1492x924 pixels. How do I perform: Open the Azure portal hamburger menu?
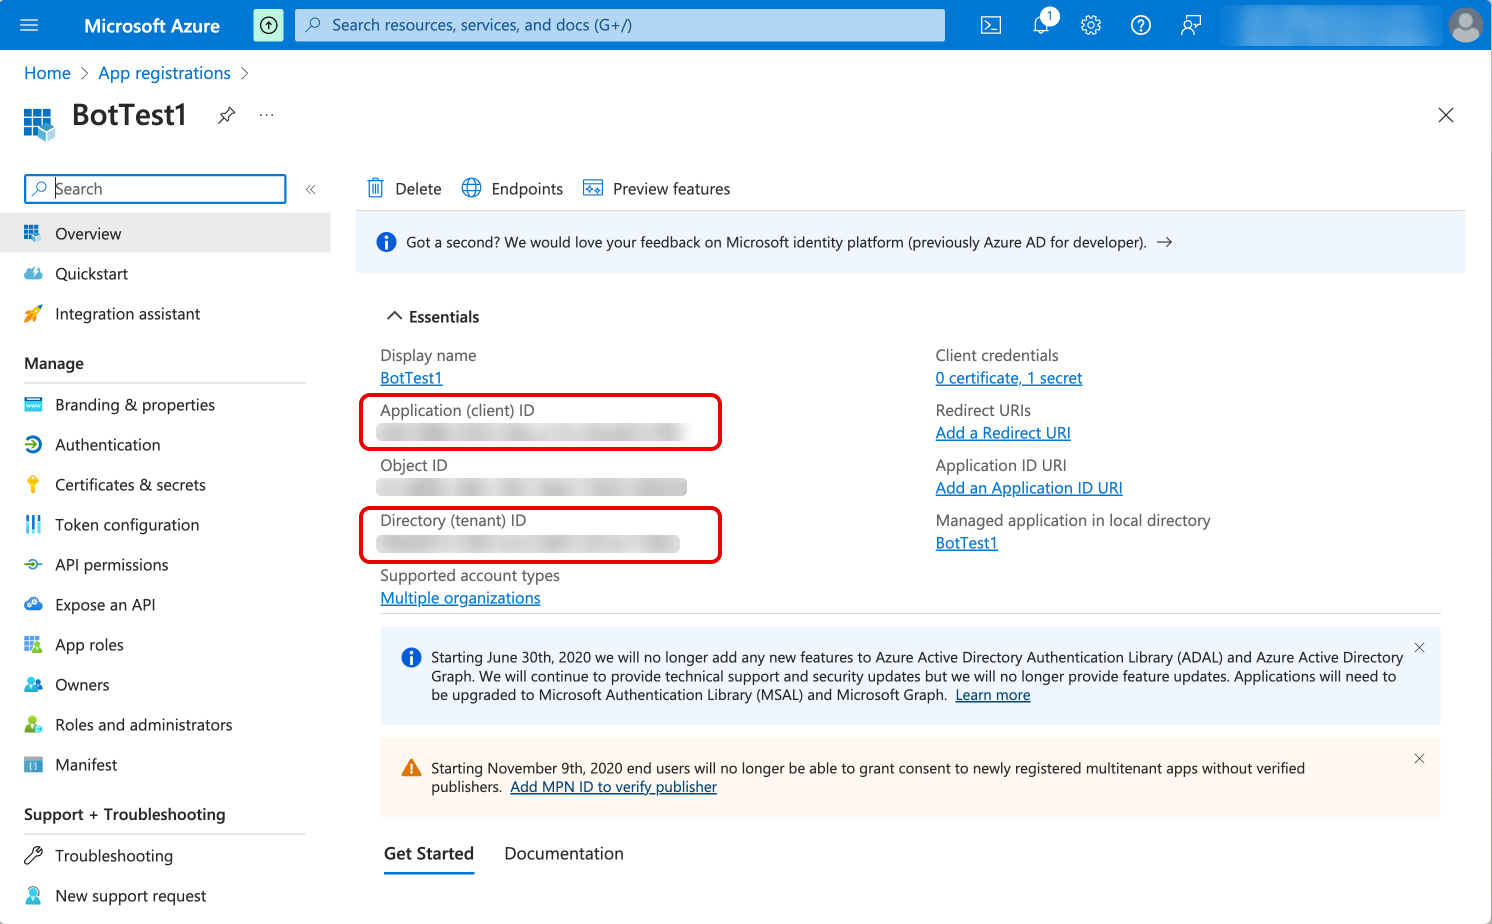tap(29, 25)
